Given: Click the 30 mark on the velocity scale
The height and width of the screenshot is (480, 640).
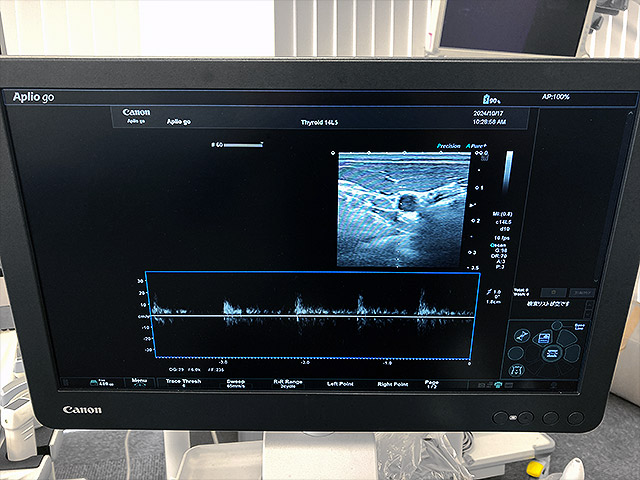Looking at the screenshot, I should point(140,281).
